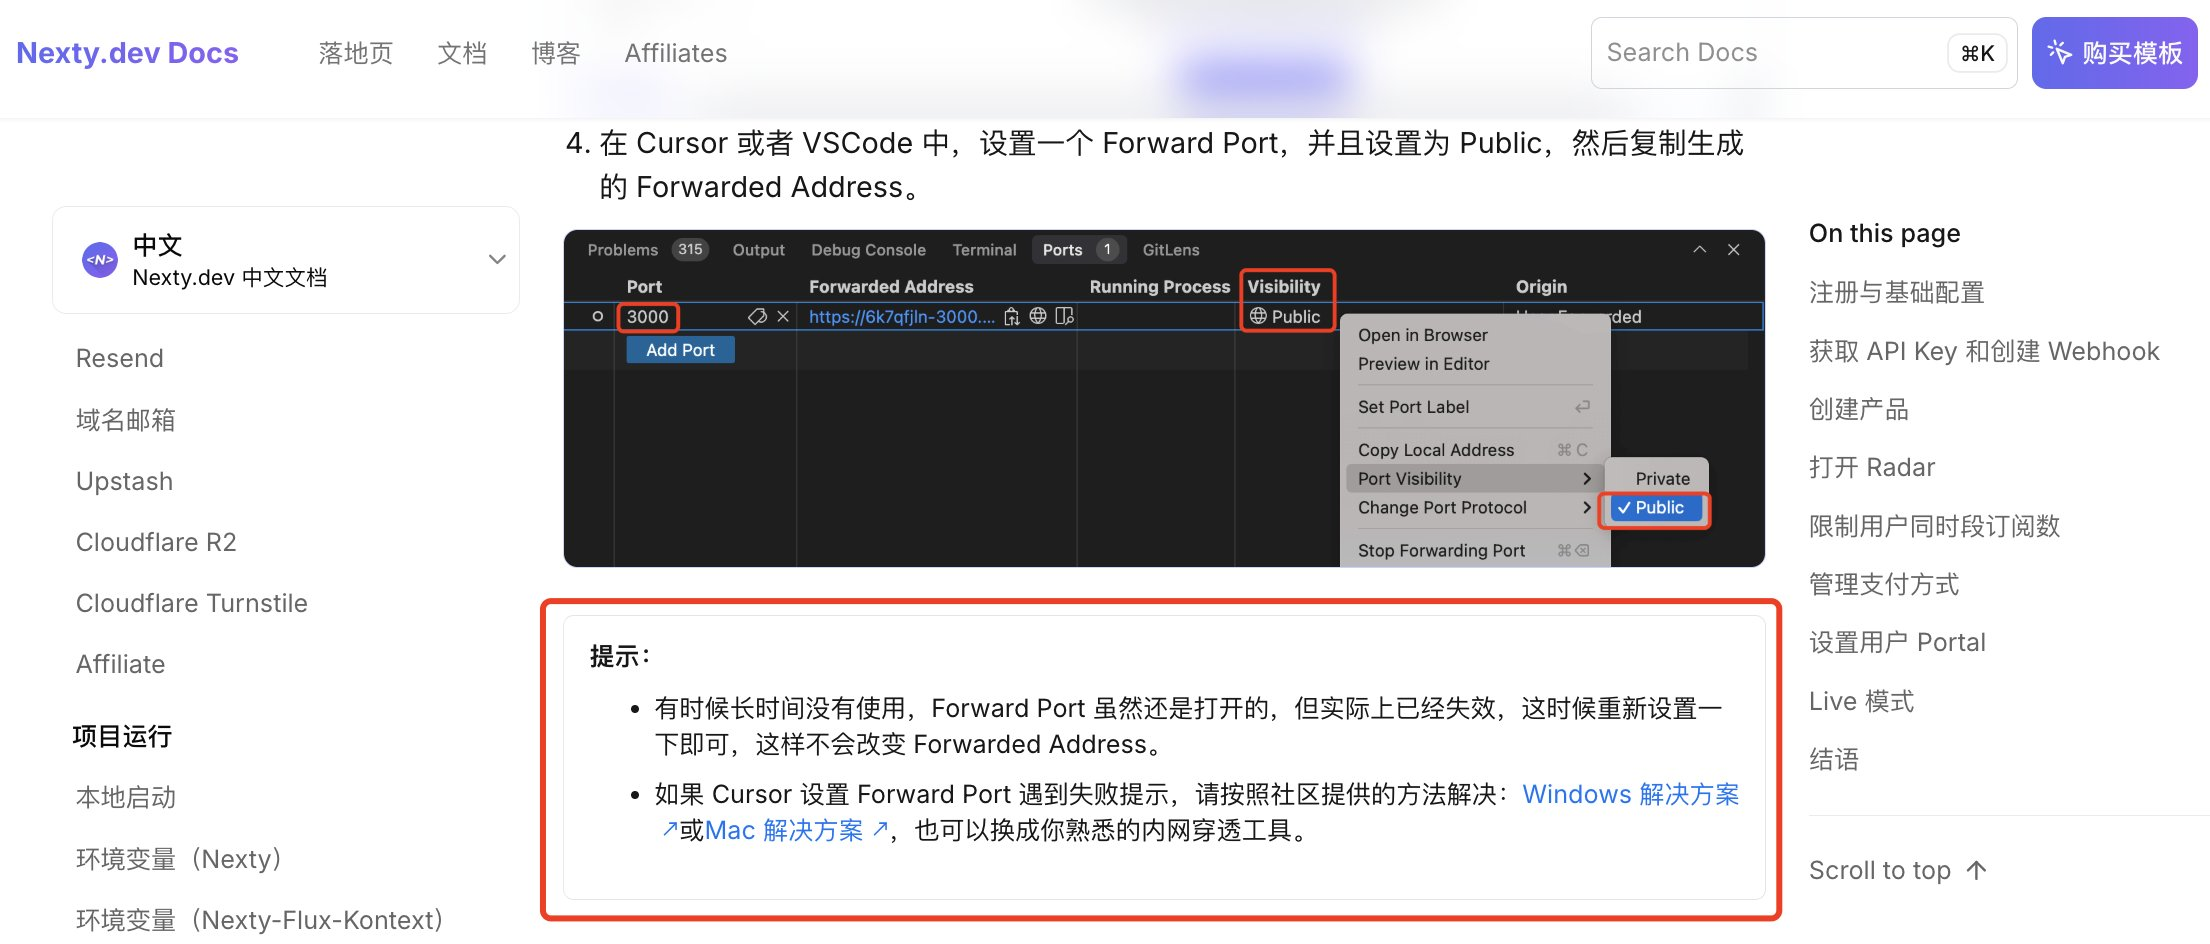Open the Mac 解决方案 link
2210x944 pixels.
[783, 830]
